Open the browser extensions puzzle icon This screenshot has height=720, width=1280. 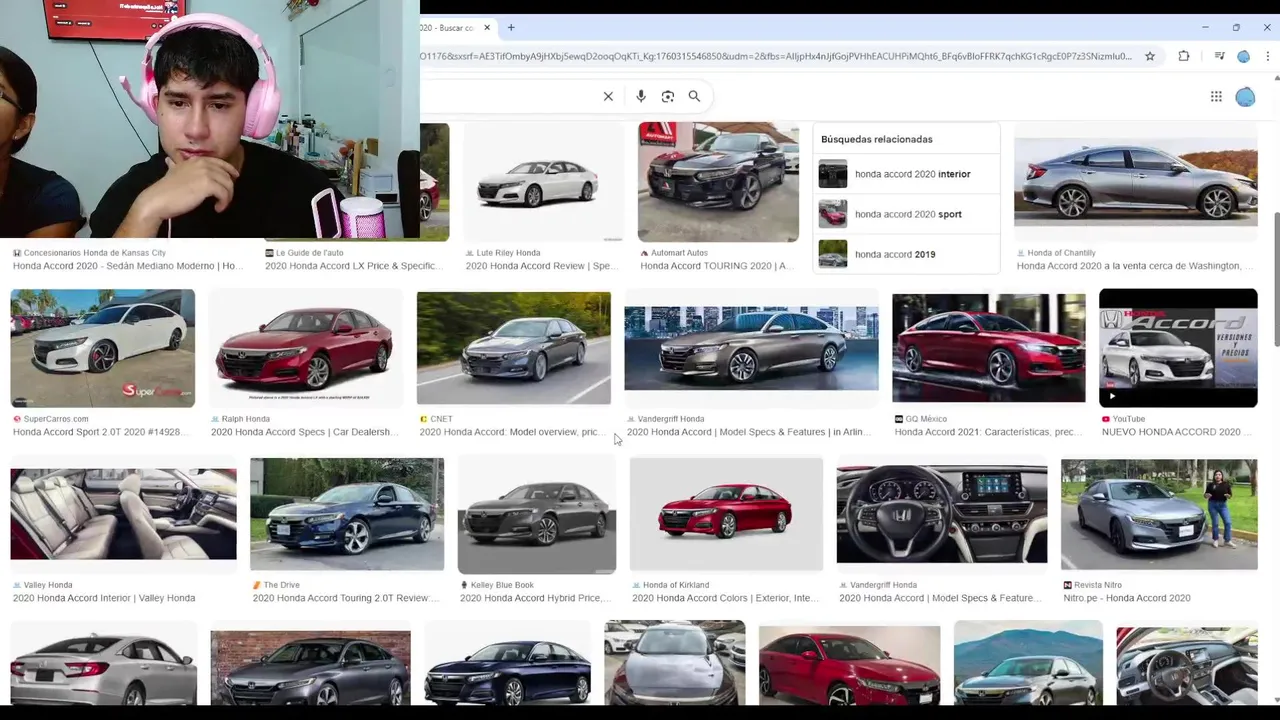pos(1184,56)
